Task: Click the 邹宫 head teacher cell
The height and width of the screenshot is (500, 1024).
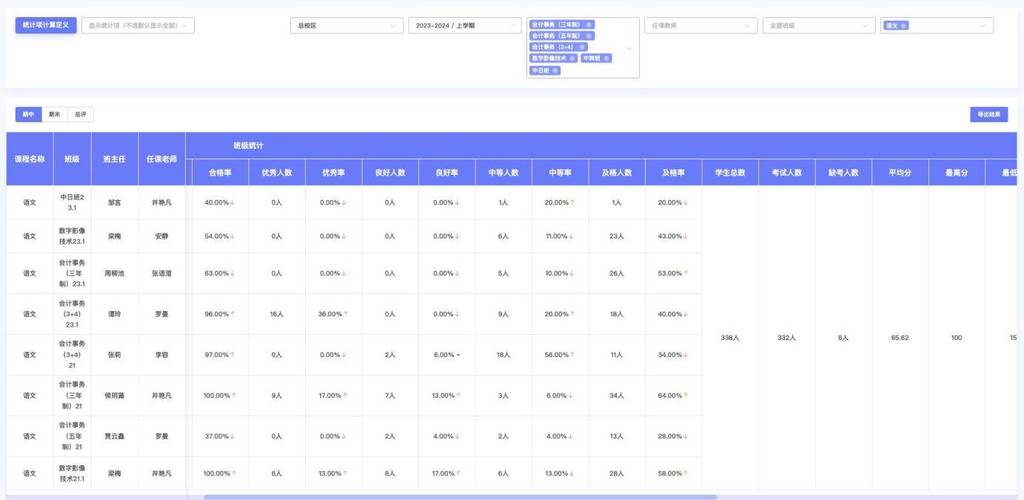Action: (x=115, y=203)
